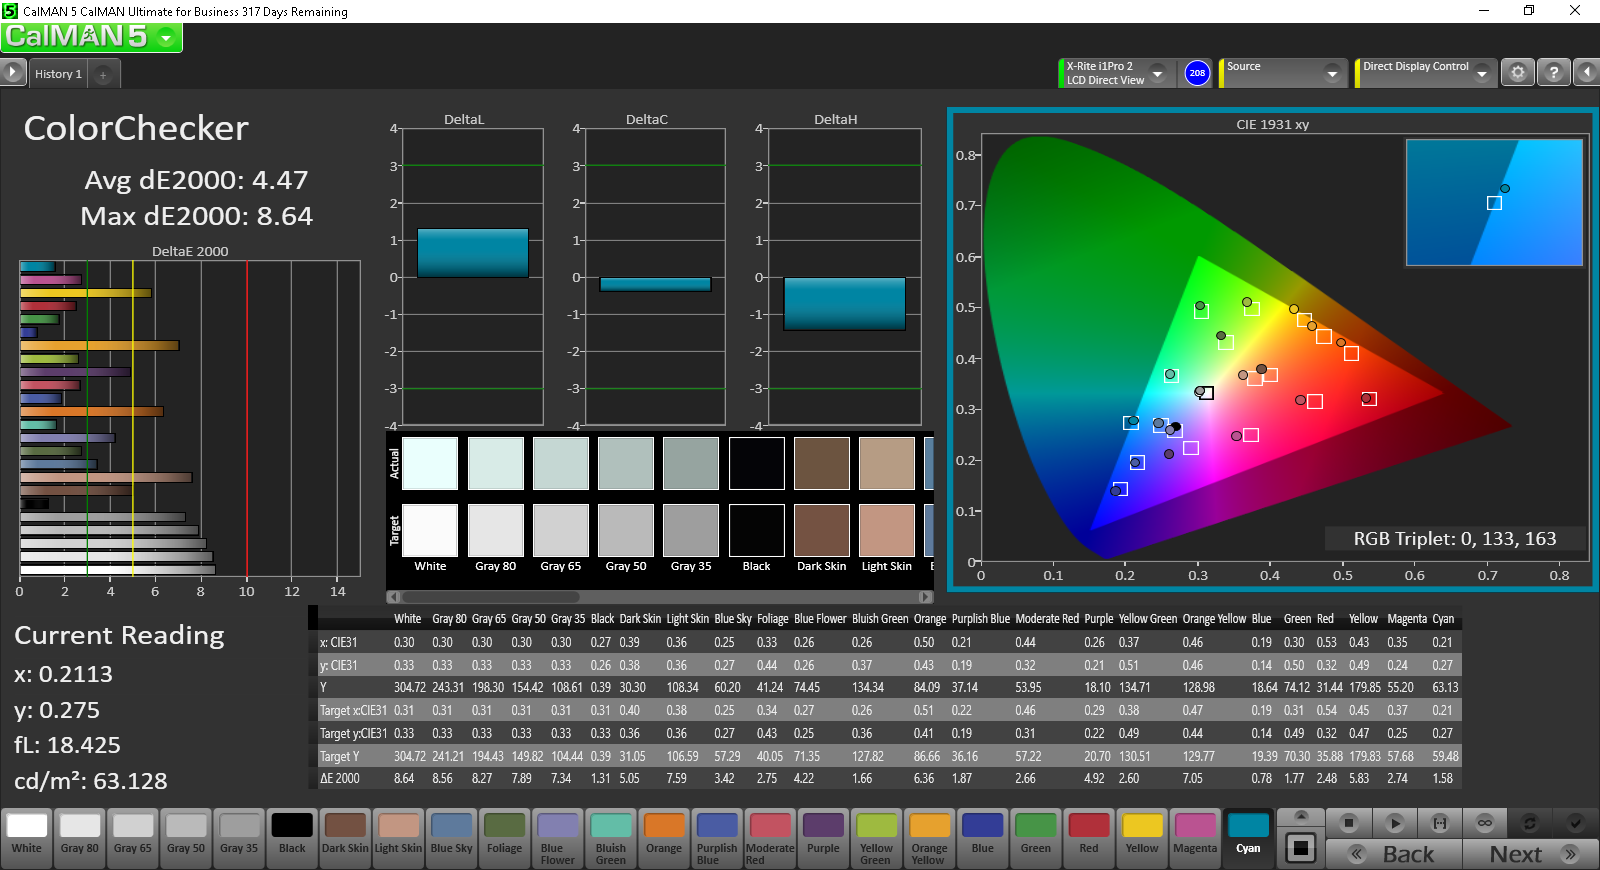The width and height of the screenshot is (1600, 870).
Task: Switch to History 1 tab
Action: coord(58,74)
